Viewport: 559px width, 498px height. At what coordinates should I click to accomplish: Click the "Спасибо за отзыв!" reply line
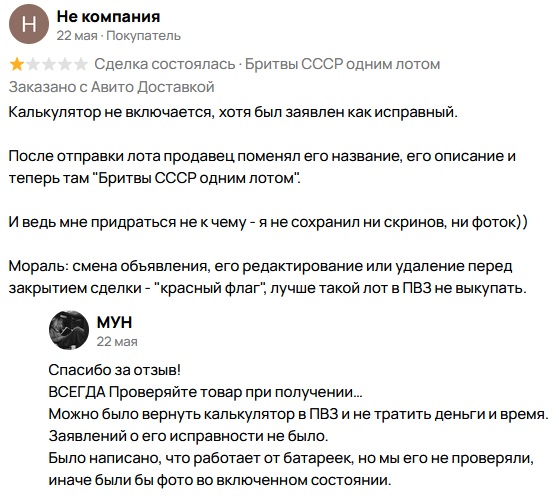click(x=115, y=370)
